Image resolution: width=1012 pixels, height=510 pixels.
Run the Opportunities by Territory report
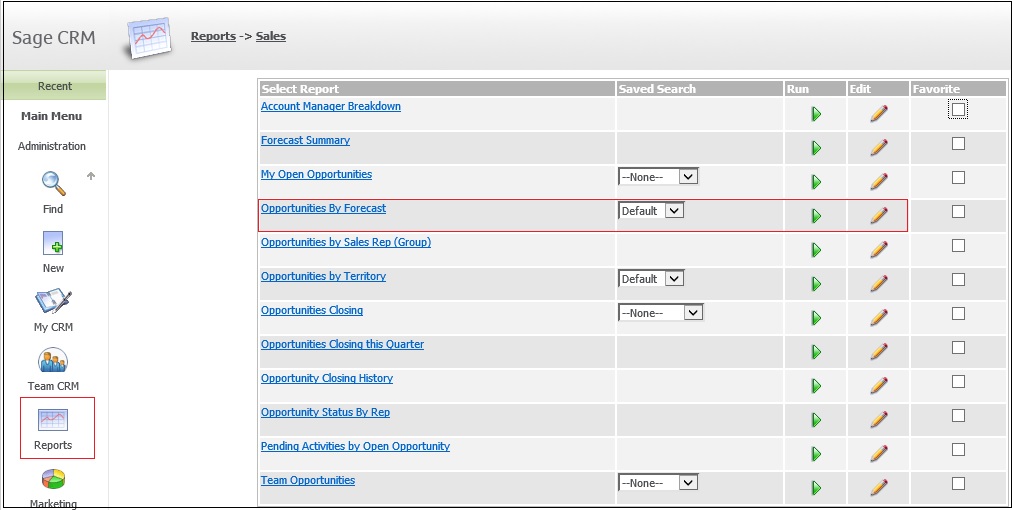point(816,283)
